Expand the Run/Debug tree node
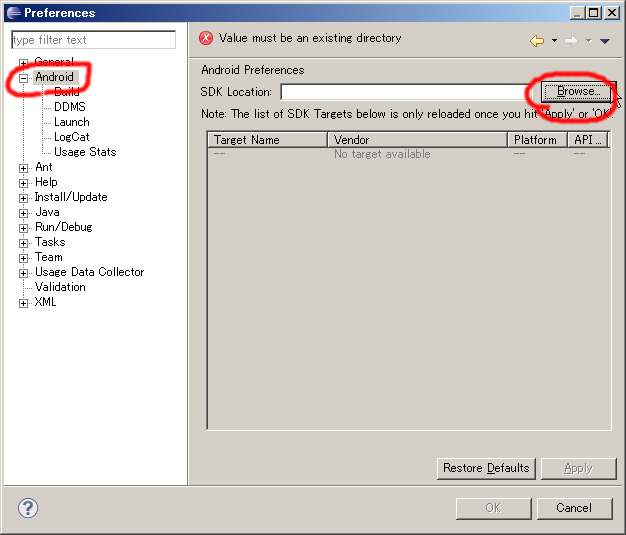The height and width of the screenshot is (535, 626). (23, 228)
